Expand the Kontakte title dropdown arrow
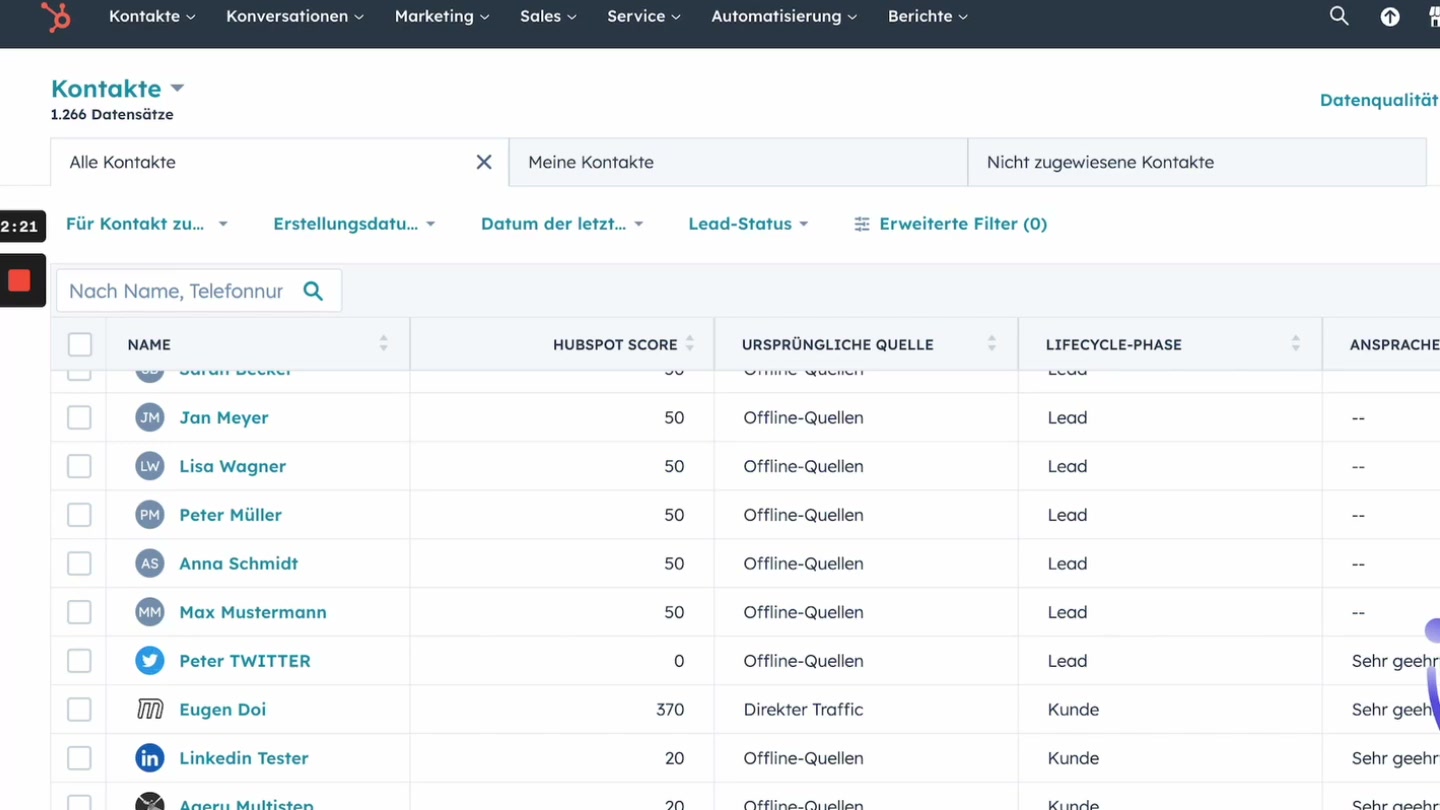Image resolution: width=1440 pixels, height=810 pixels. [x=177, y=88]
